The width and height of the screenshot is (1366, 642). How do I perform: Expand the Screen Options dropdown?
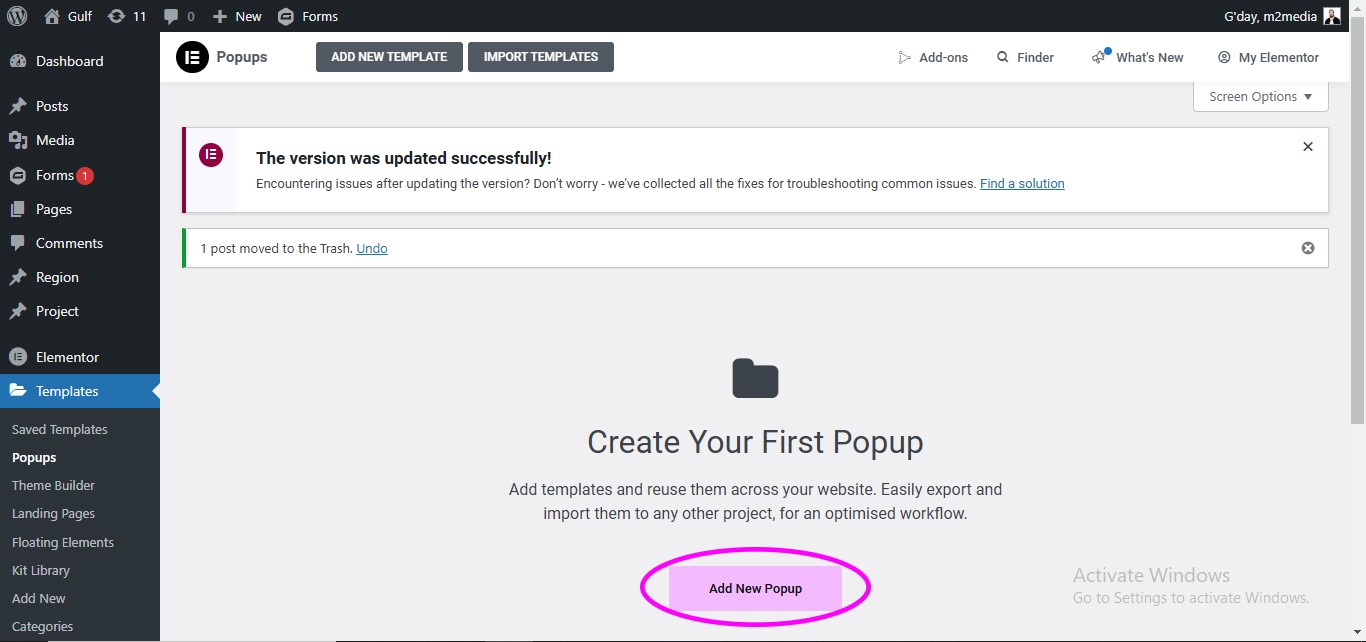(1261, 97)
